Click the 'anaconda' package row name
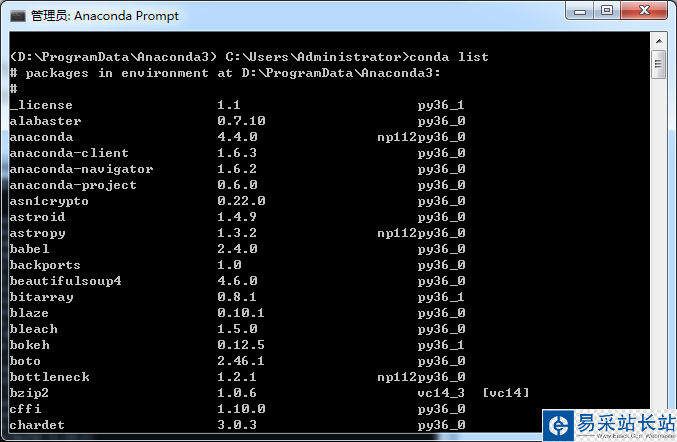 [41, 137]
